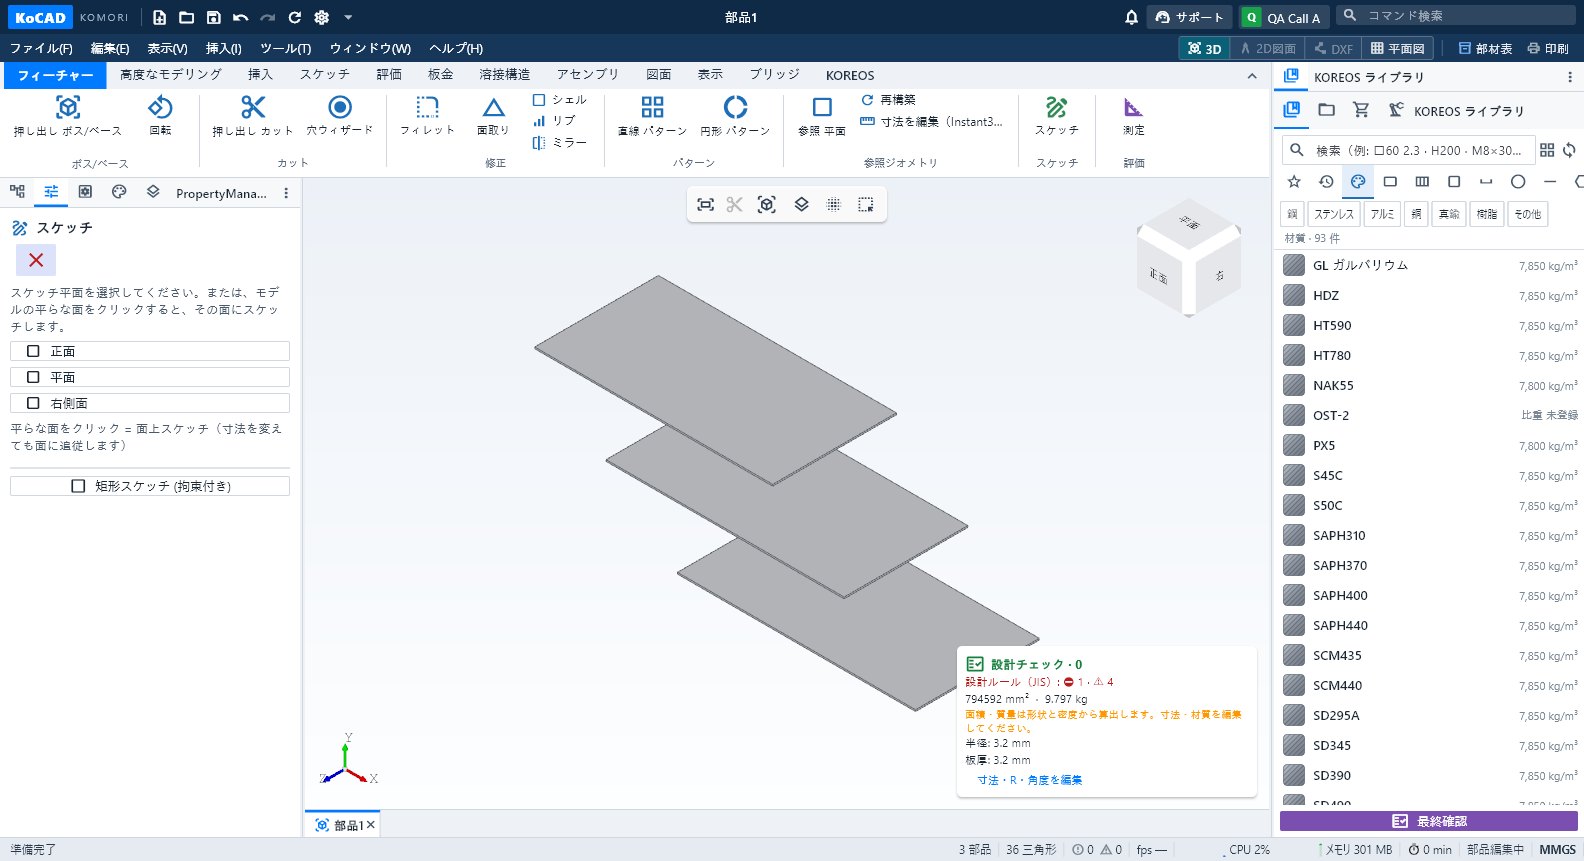Choose the 押し出し カット tool
Screen dimensions: 1584x861
tap(253, 116)
